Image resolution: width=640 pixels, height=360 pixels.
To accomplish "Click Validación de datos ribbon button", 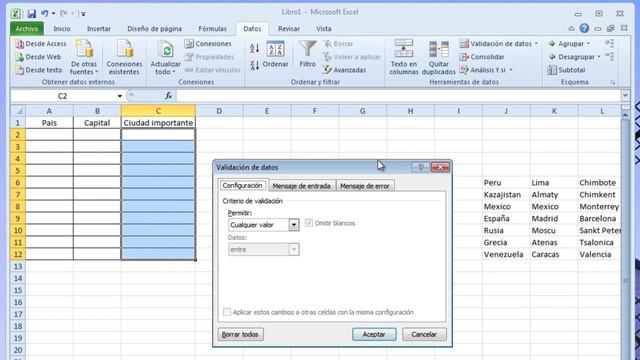I will tap(496, 44).
